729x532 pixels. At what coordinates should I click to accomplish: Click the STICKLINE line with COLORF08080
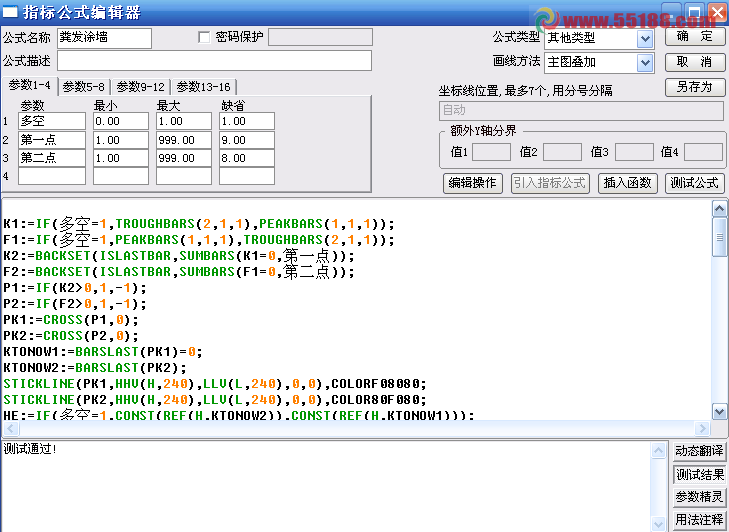coord(214,384)
